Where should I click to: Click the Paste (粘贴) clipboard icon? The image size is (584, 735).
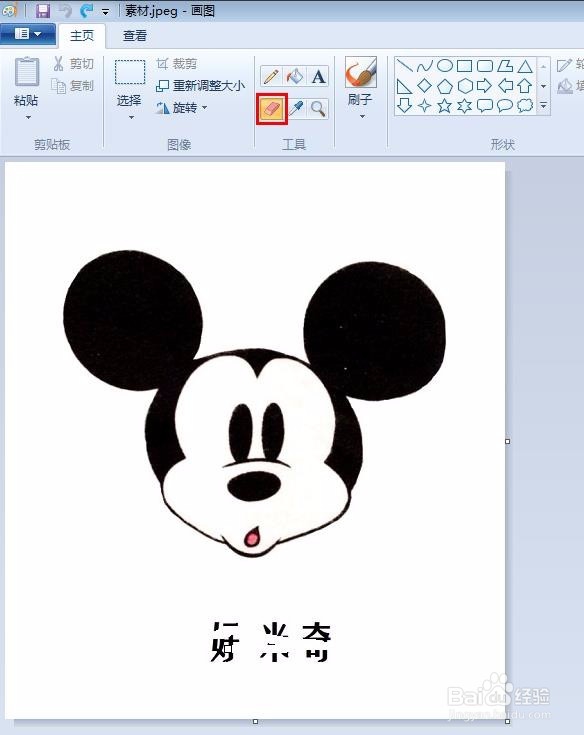click(27, 71)
